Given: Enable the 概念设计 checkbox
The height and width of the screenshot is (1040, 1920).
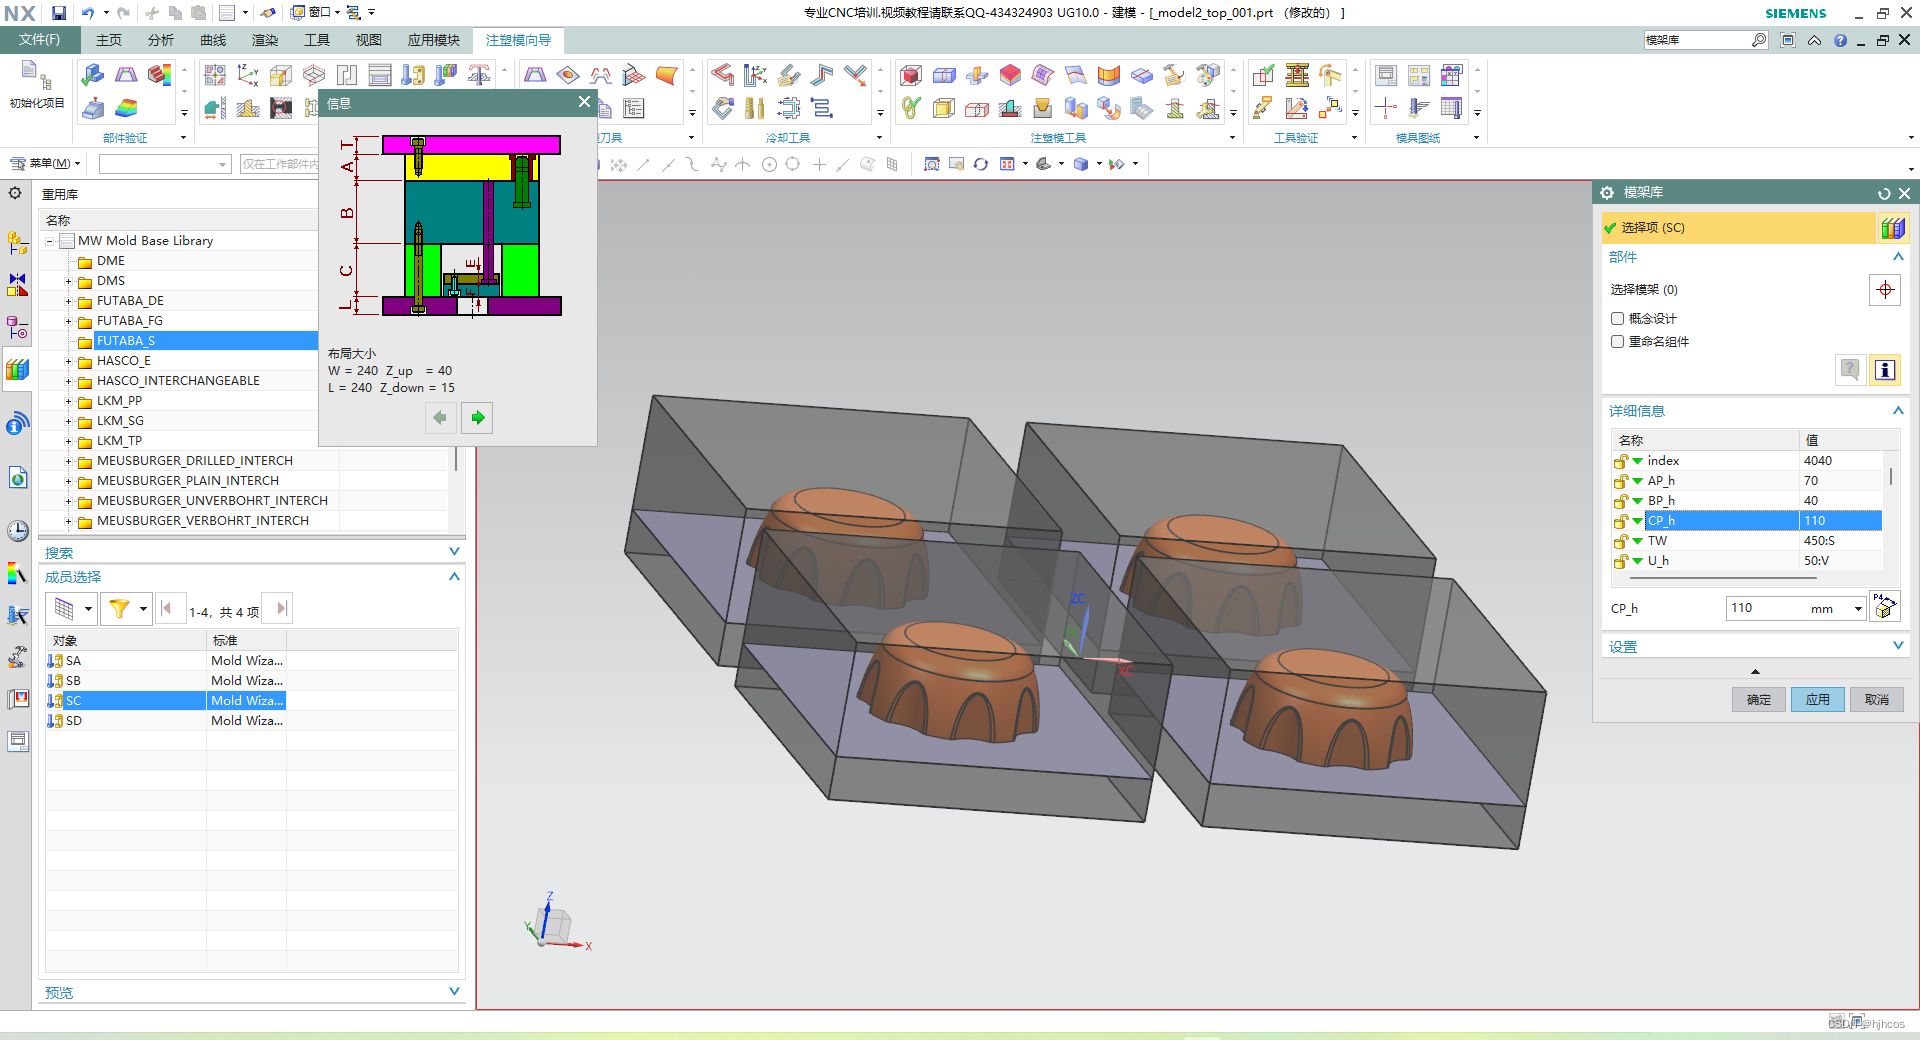Looking at the screenshot, I should [1617, 318].
